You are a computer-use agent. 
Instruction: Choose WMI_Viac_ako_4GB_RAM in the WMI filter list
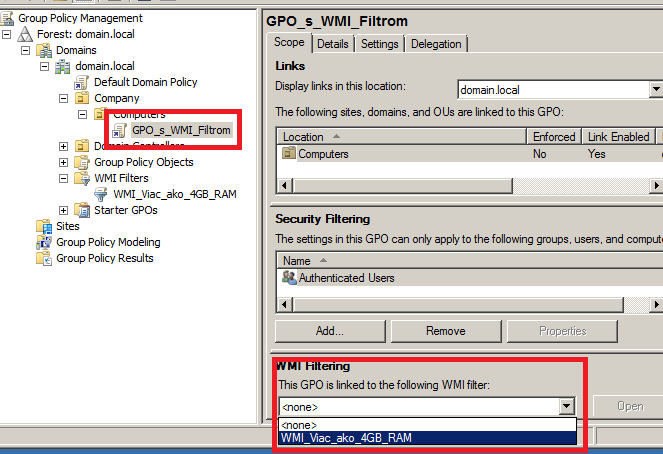tap(427, 438)
